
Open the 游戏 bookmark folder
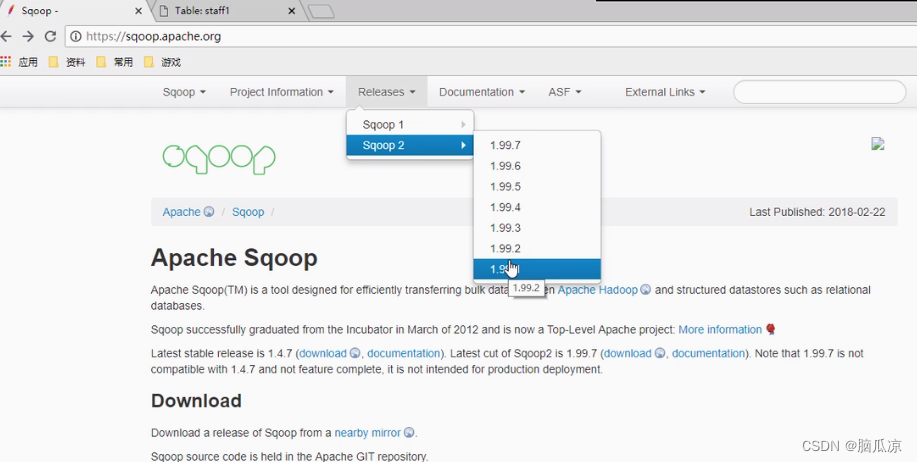click(163, 62)
